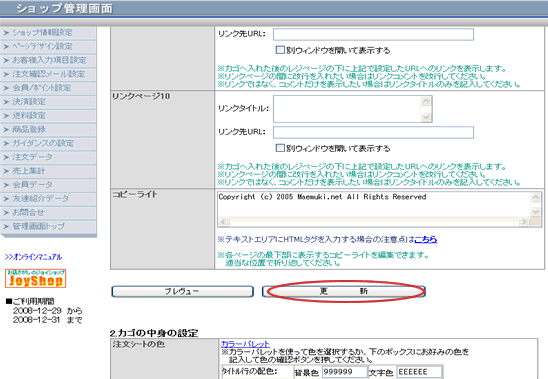The image size is (548, 379).
Task: Click the 文字色 field containing EEEEEE
Action: [420, 372]
